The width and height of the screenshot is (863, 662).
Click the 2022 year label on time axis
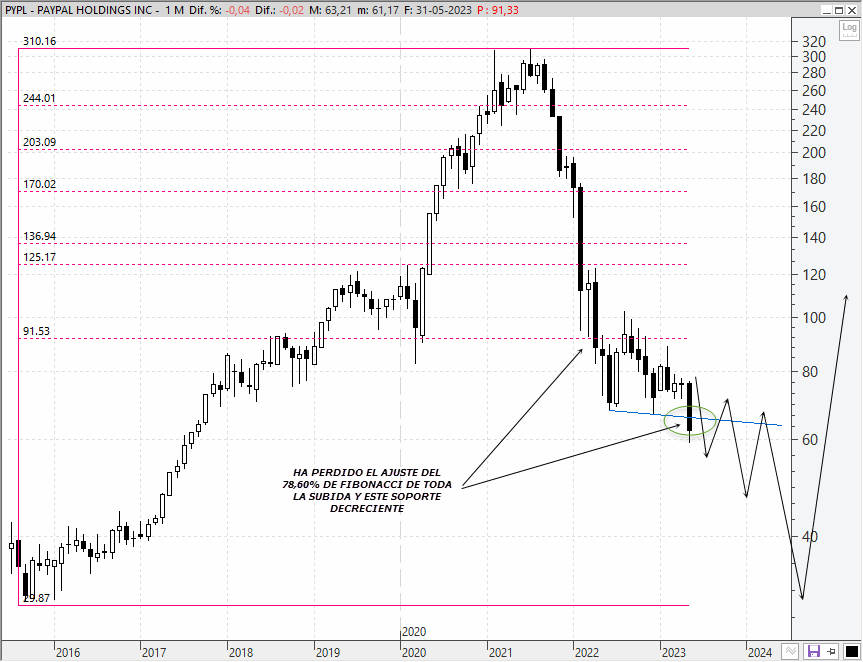click(x=587, y=653)
